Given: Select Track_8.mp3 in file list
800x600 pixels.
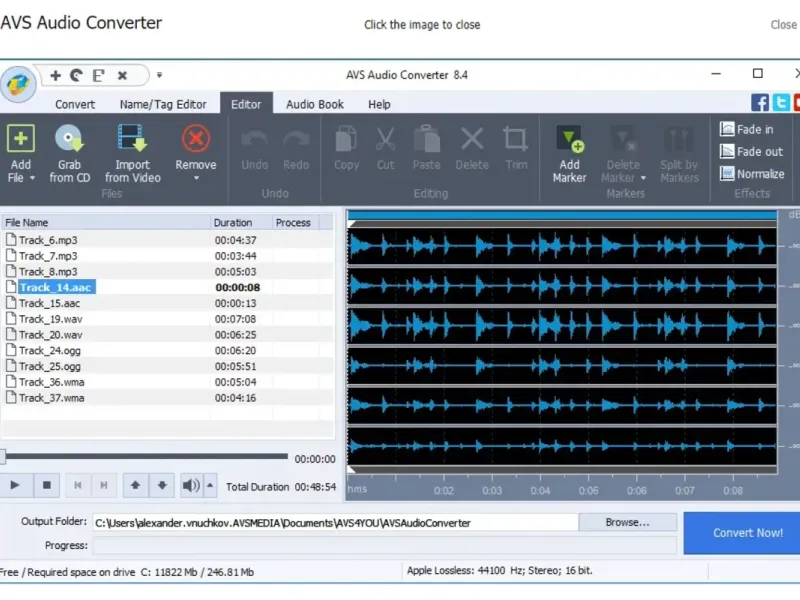Looking at the screenshot, I should coord(168,271).
